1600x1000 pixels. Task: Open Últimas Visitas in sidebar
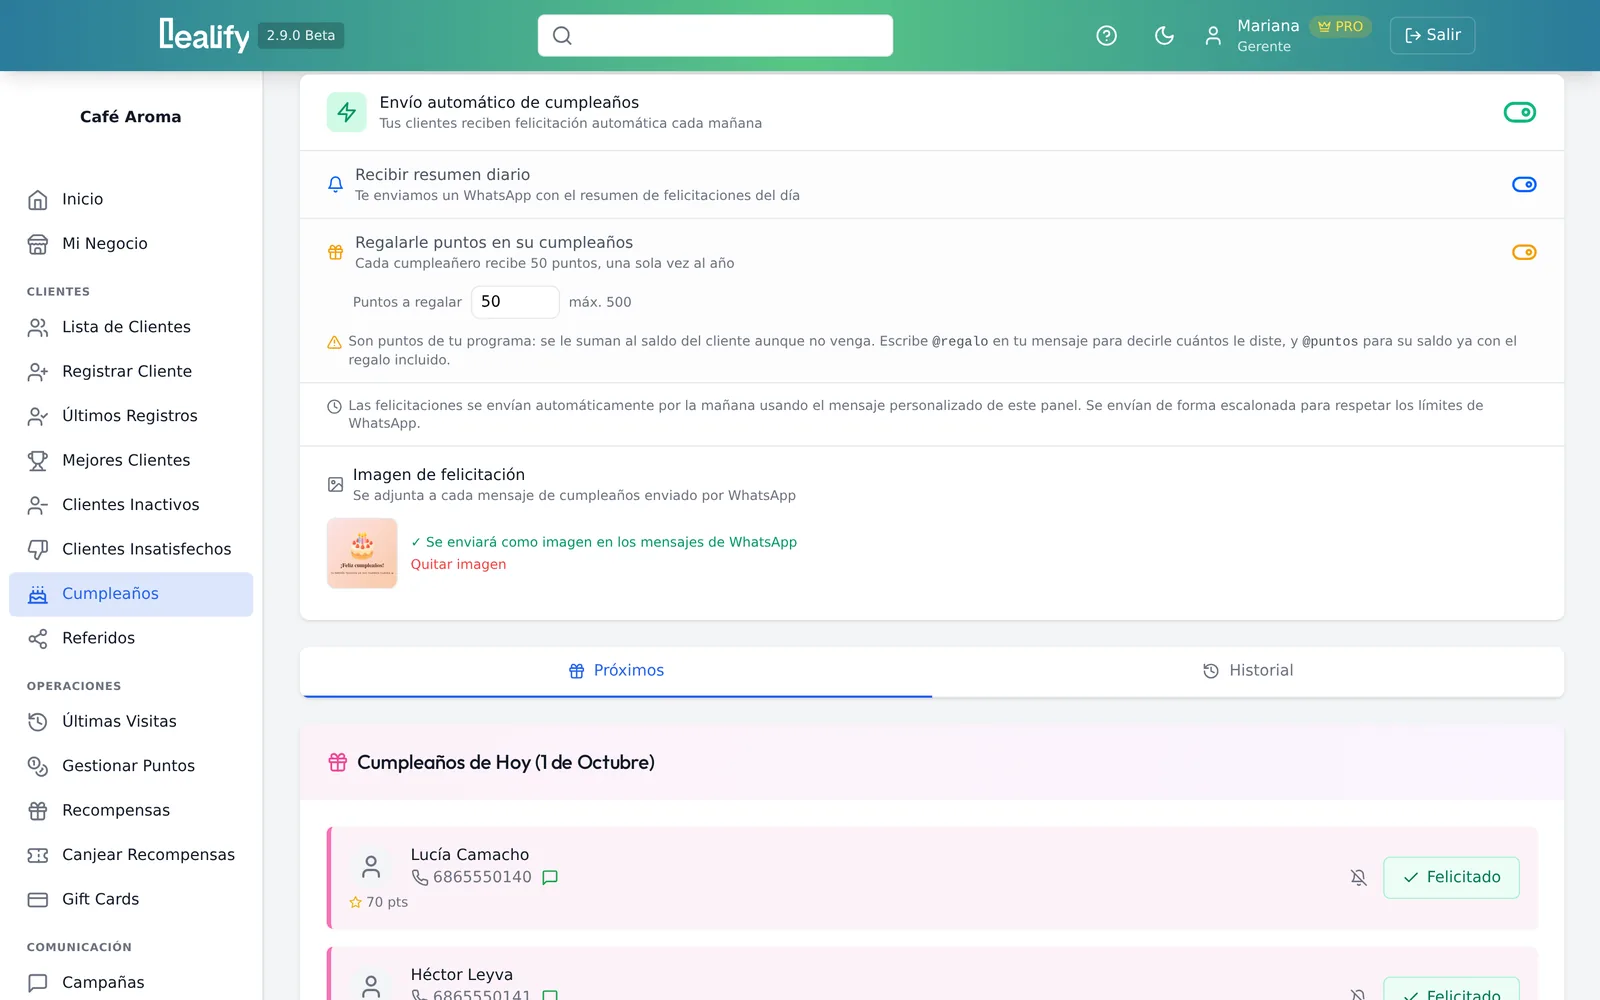[131, 721]
